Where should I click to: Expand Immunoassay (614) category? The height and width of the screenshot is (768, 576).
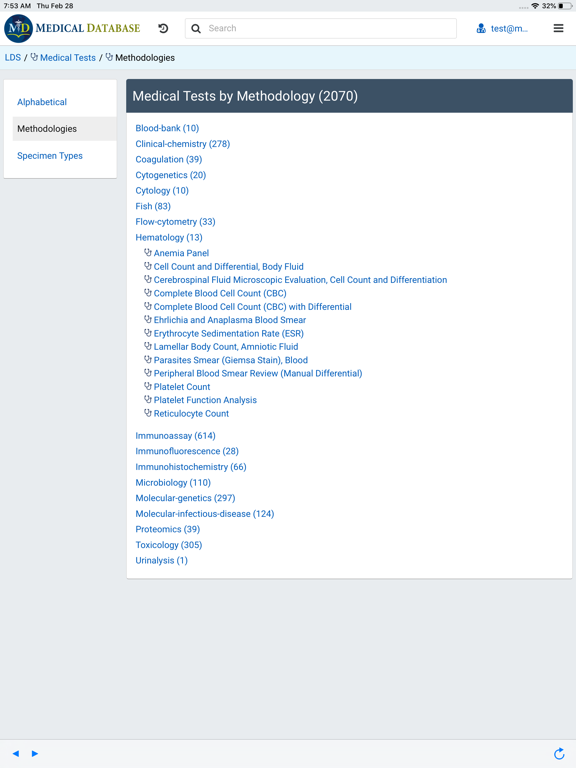[x=175, y=435]
